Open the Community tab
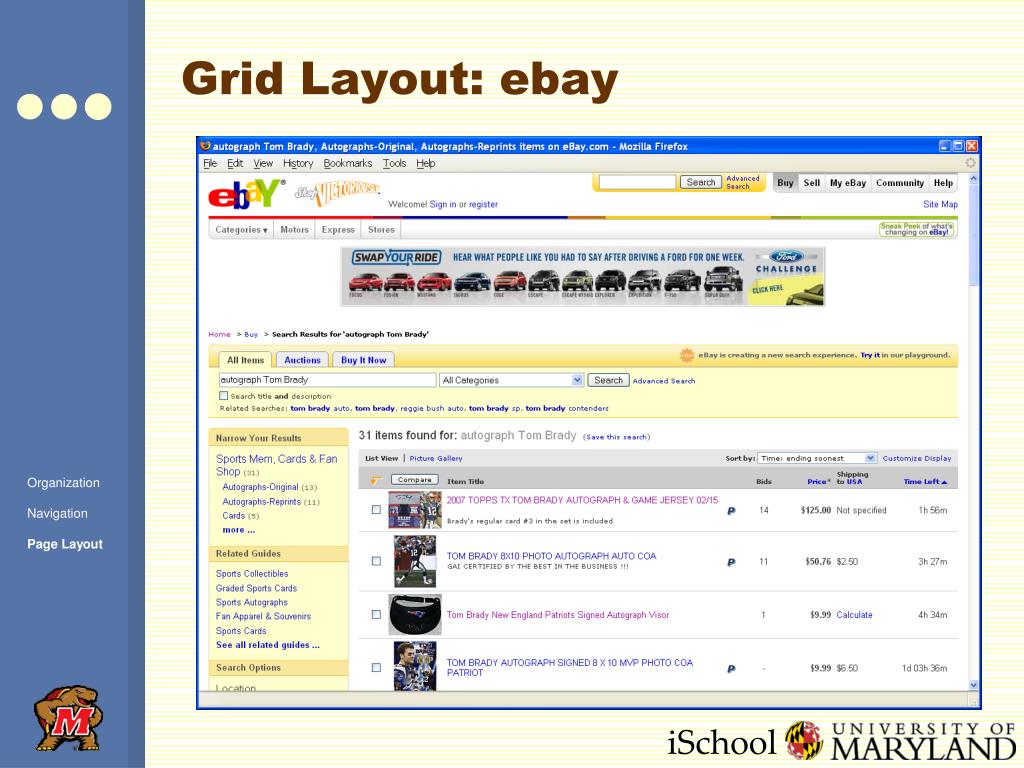1024x768 pixels. click(900, 183)
